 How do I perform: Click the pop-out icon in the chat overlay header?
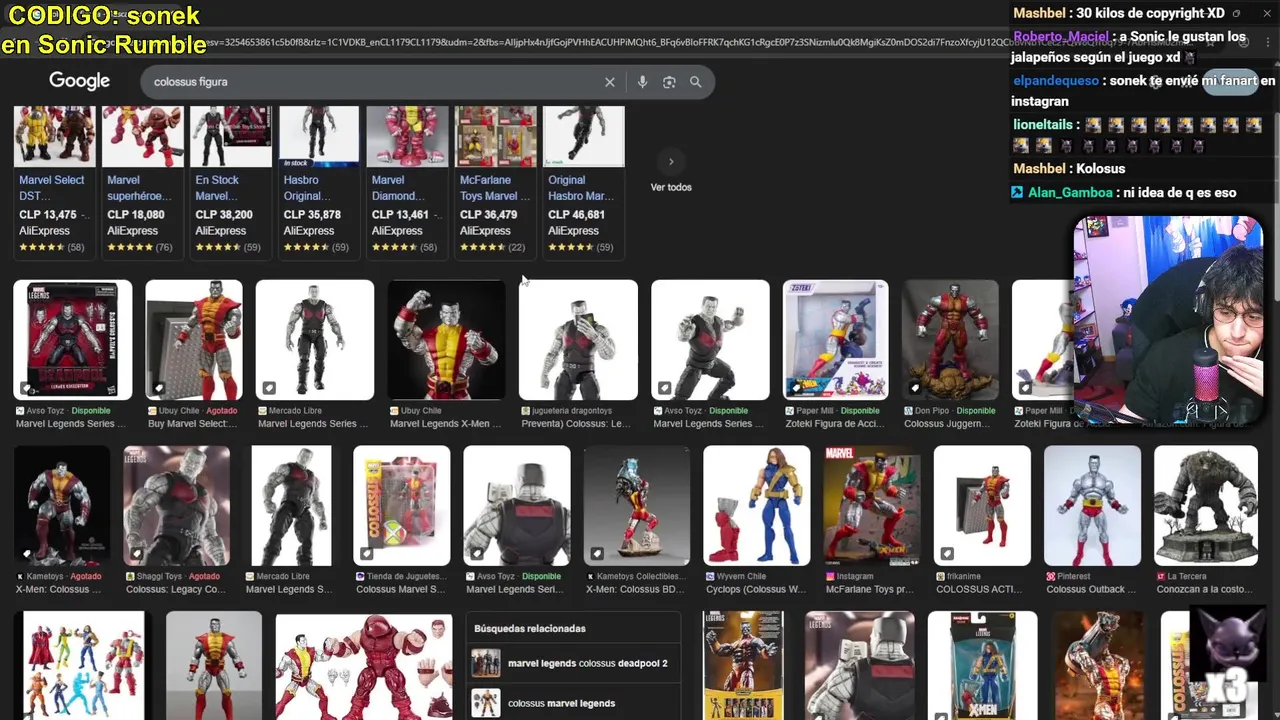point(1237,13)
